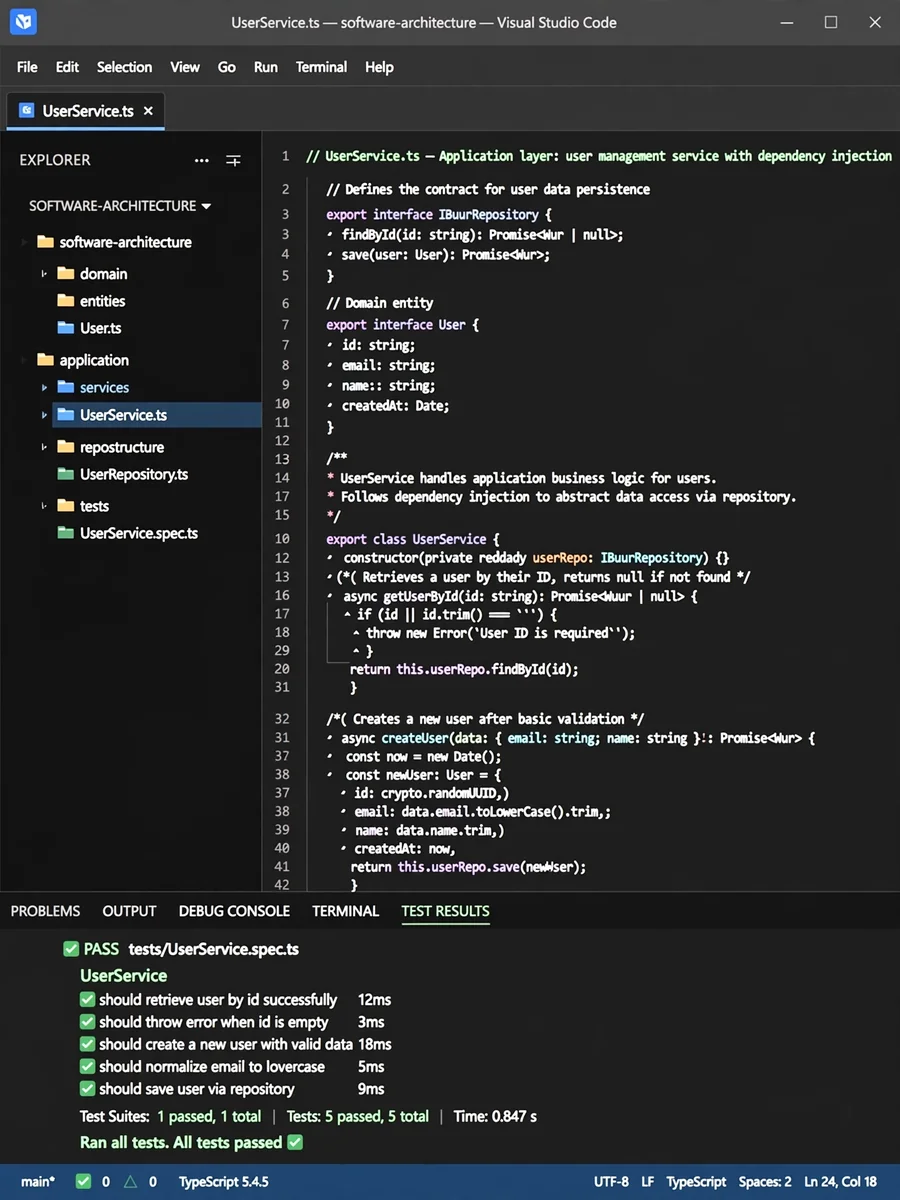Viewport: 900px width, 1200px height.
Task: Collapse the application folder arrow
Action: pos(25,360)
